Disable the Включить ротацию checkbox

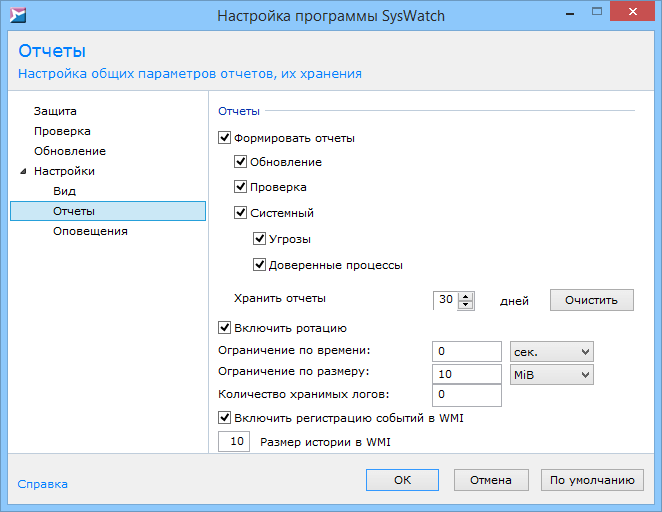(x=224, y=328)
